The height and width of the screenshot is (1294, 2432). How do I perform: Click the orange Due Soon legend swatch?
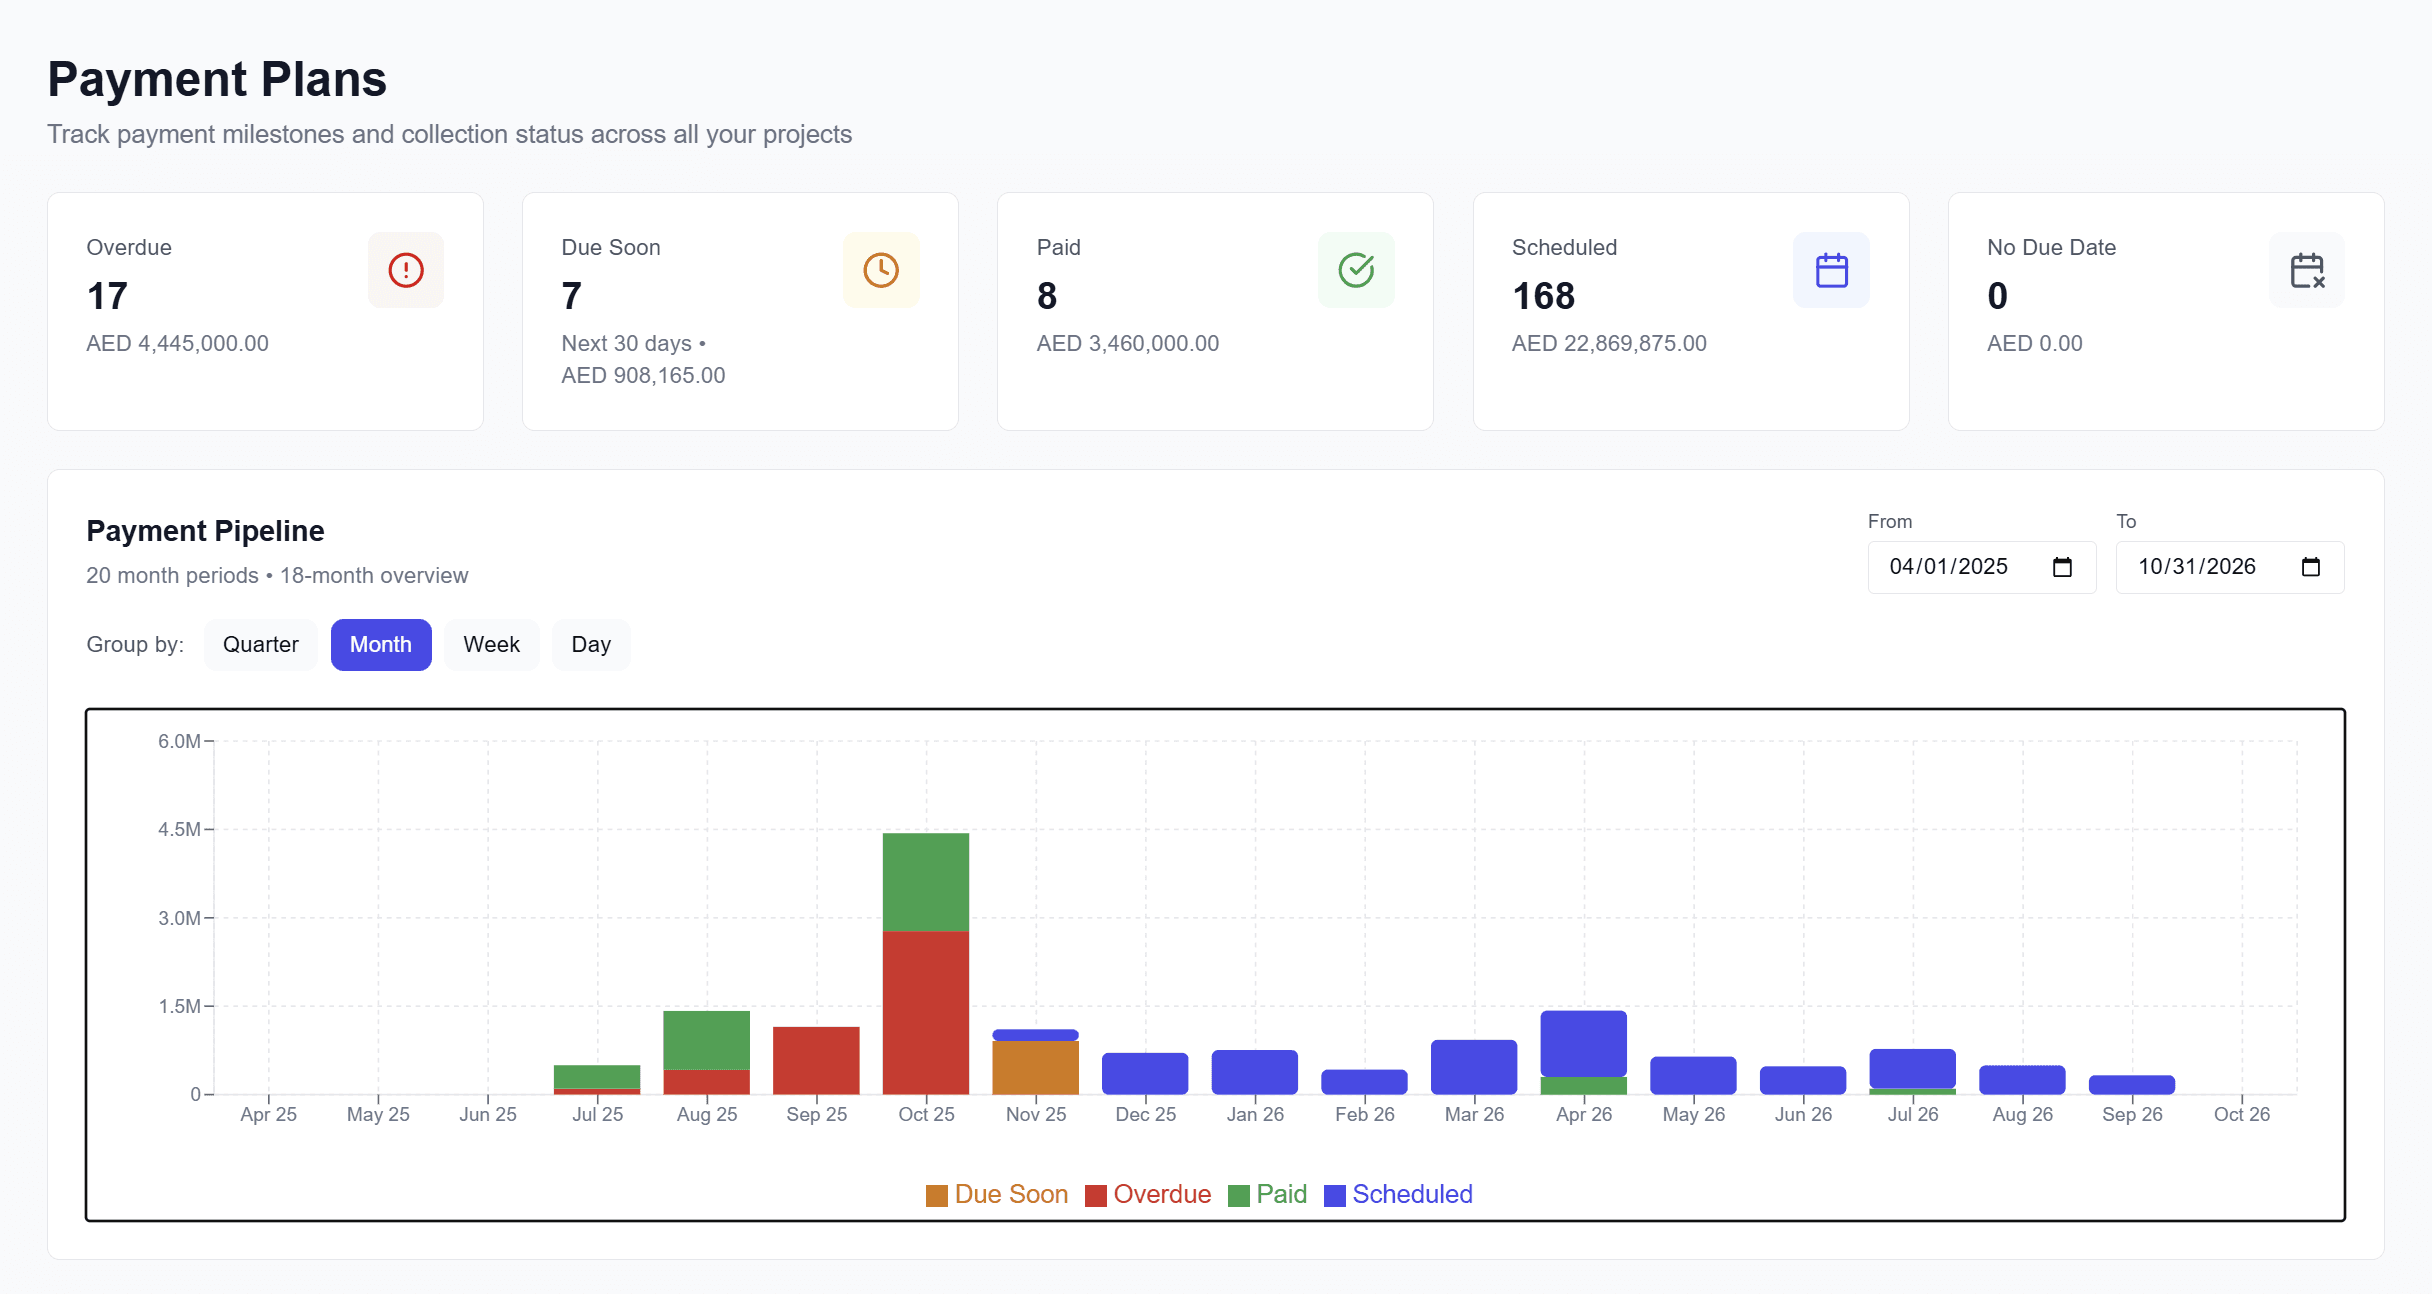(936, 1194)
